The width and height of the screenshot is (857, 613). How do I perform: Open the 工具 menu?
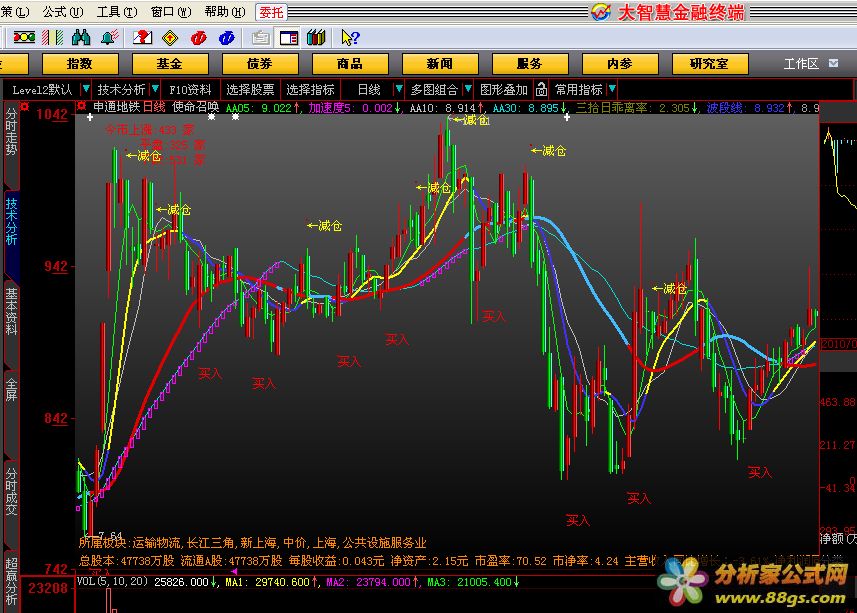116,12
